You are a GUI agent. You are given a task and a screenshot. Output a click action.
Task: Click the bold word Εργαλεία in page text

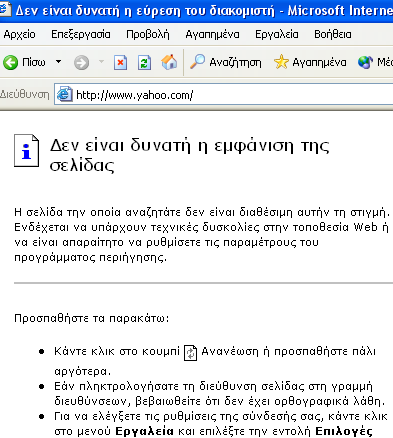[144, 431]
